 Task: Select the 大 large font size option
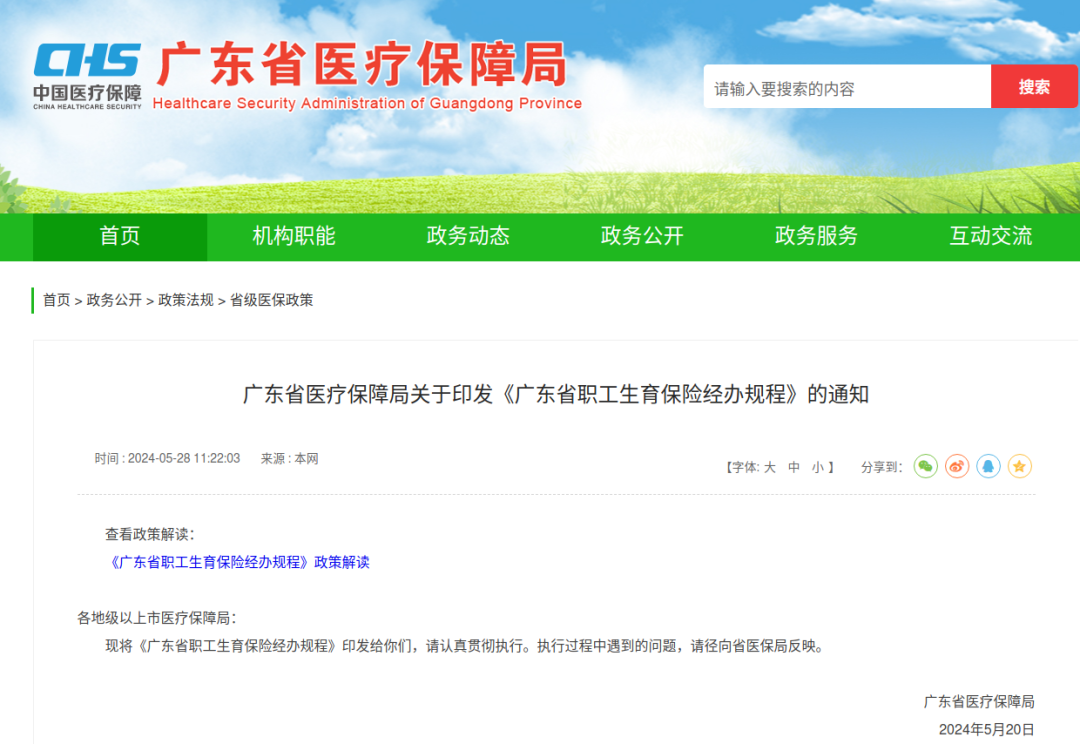[770, 466]
